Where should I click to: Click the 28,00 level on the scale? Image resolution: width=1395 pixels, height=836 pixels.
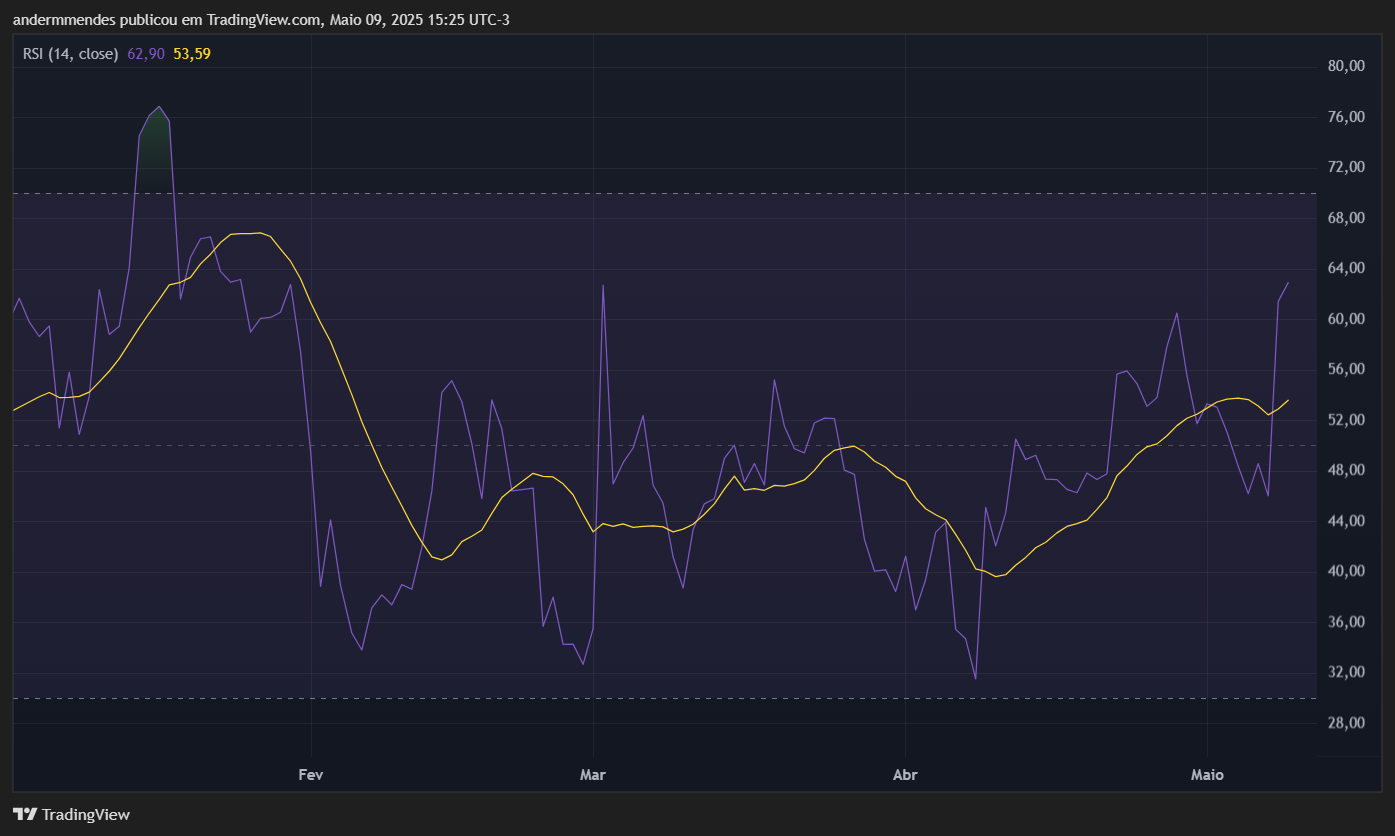click(1346, 723)
